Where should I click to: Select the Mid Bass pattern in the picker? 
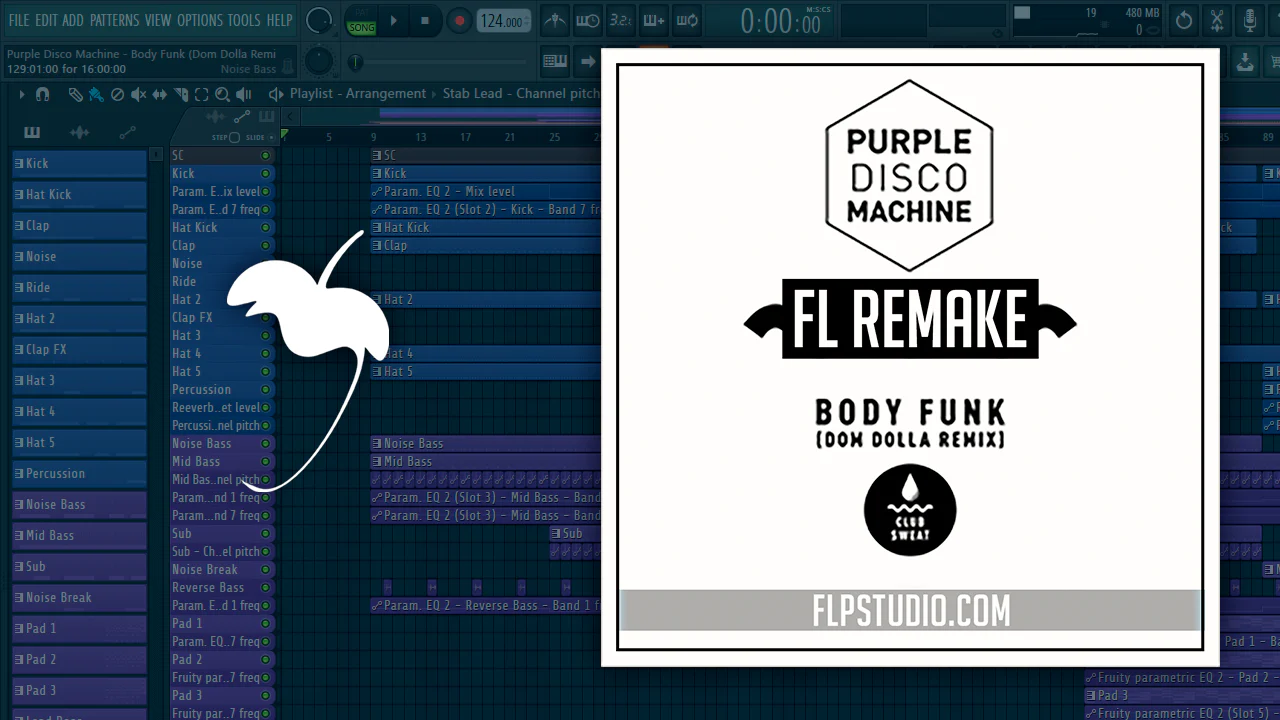pyautogui.click(x=79, y=535)
